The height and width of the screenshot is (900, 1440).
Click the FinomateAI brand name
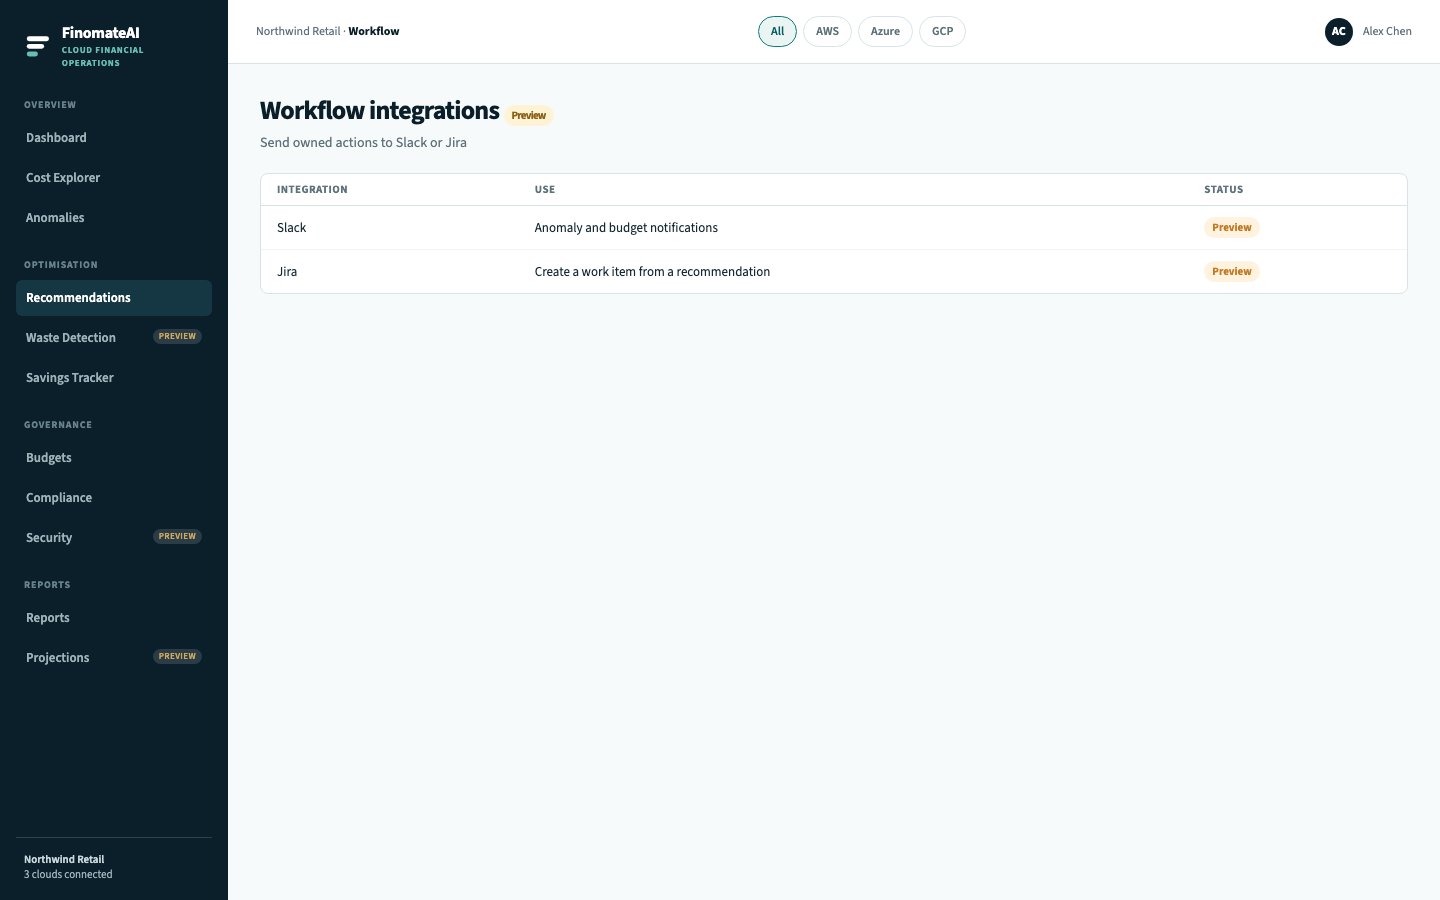tap(100, 33)
